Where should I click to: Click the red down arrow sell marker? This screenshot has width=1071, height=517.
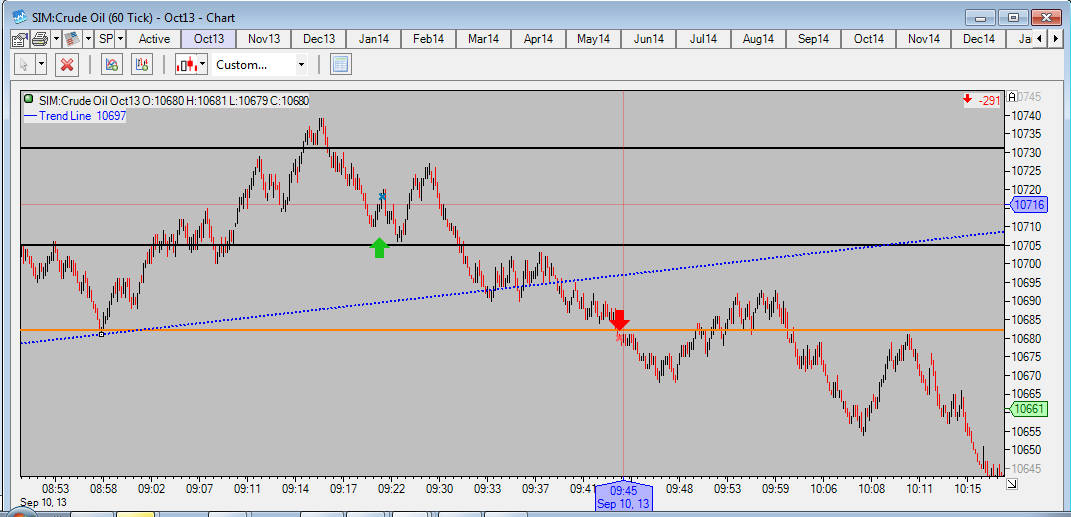point(620,320)
